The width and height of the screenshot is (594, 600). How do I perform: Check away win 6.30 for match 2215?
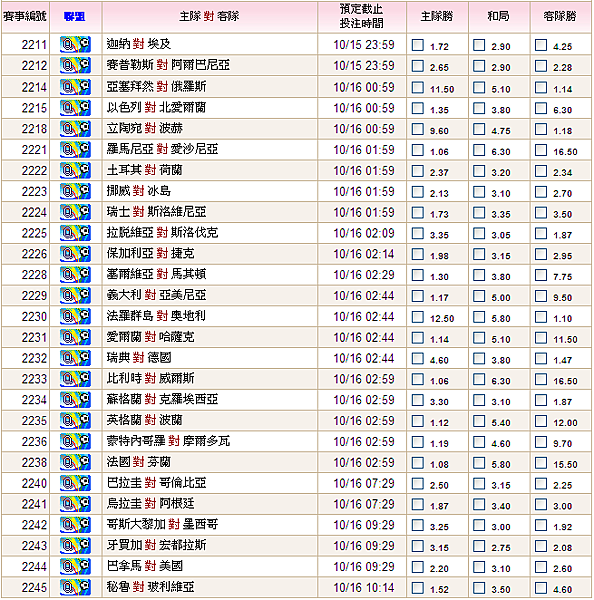(x=541, y=108)
